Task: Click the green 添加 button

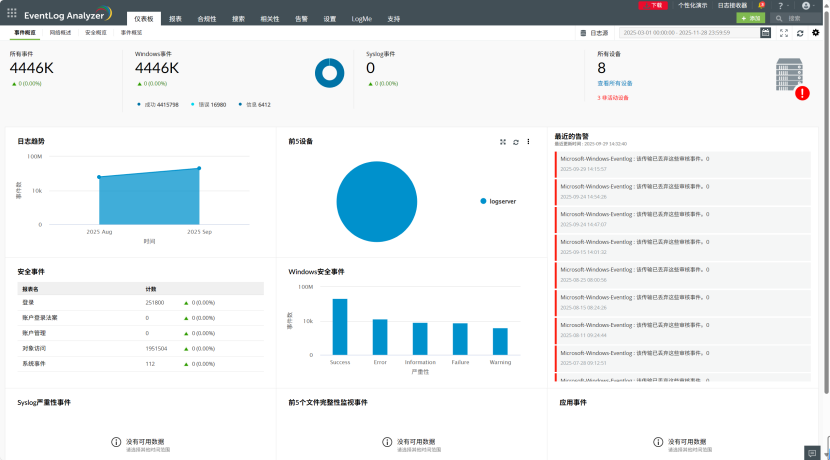Action: click(751, 18)
